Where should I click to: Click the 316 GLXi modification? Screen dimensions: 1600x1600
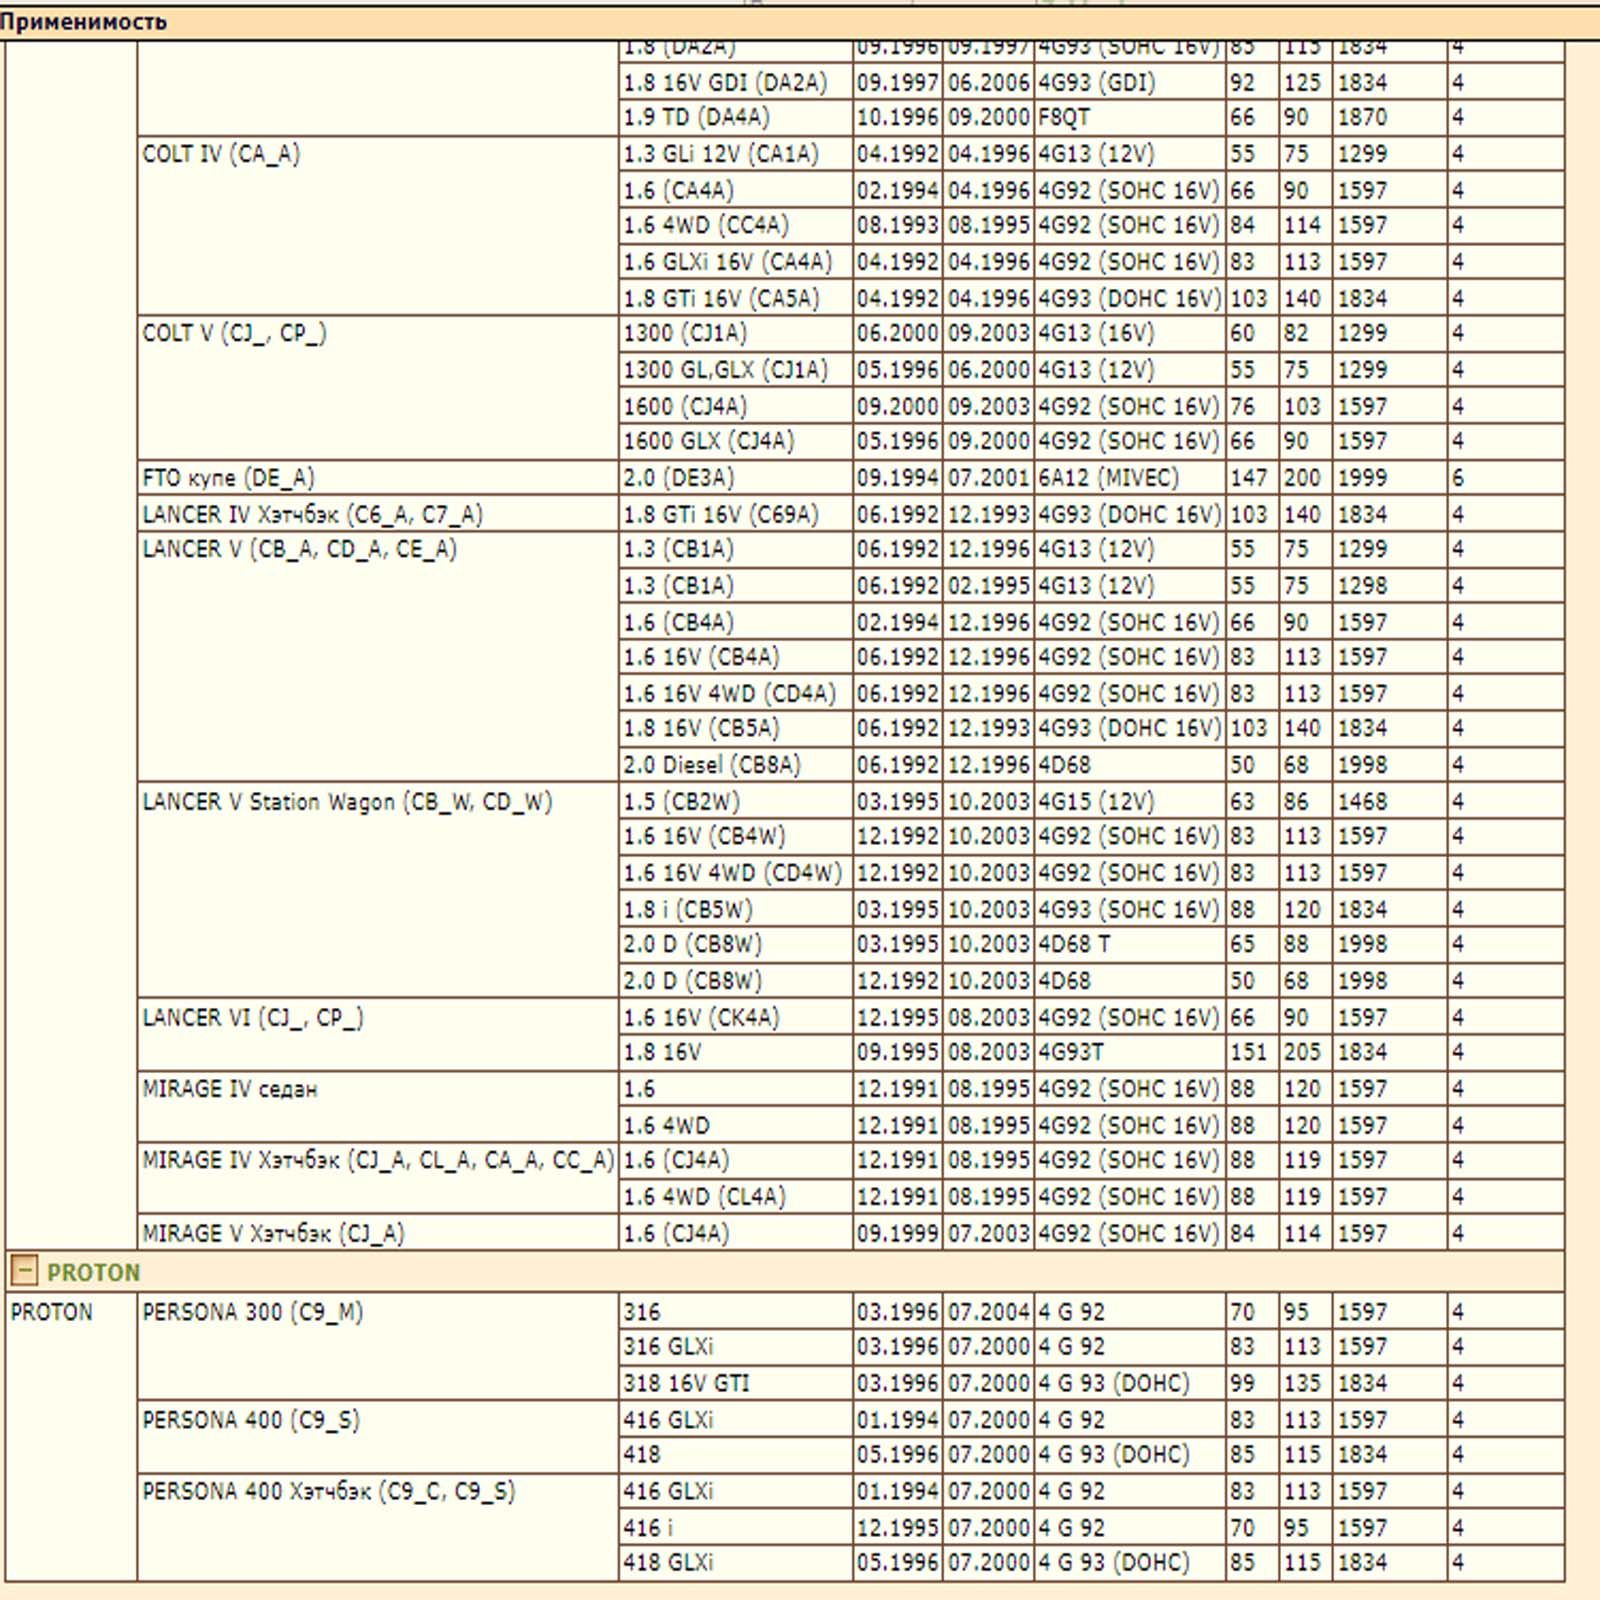point(736,1347)
